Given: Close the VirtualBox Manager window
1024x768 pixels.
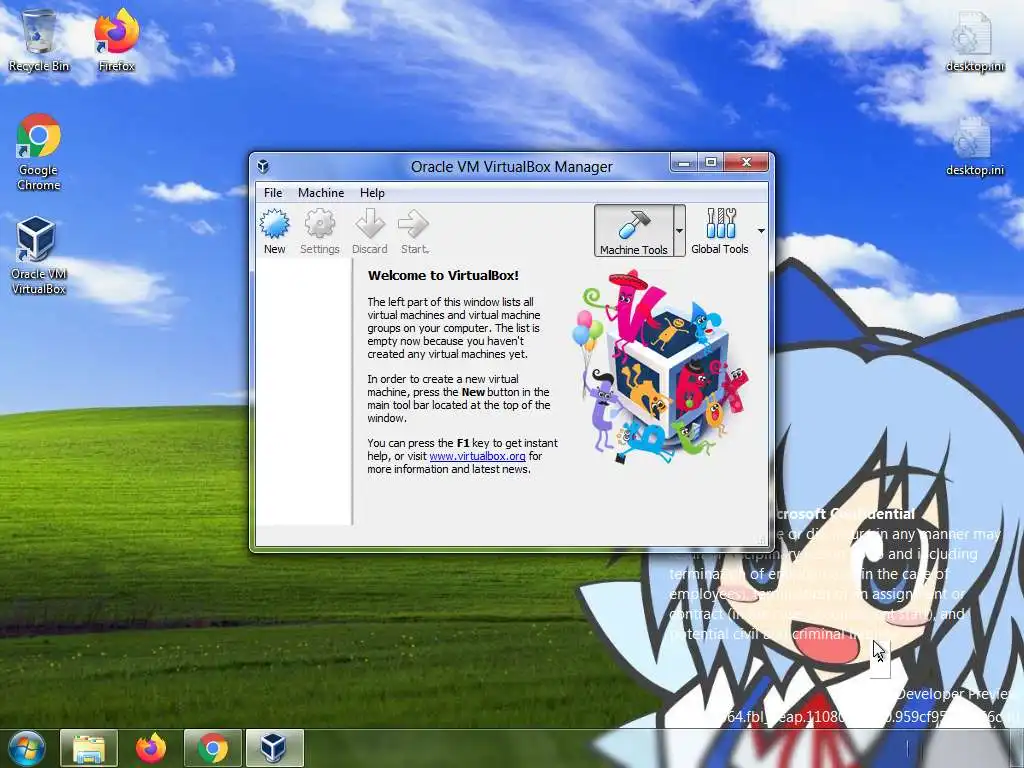Looking at the screenshot, I should 746,163.
